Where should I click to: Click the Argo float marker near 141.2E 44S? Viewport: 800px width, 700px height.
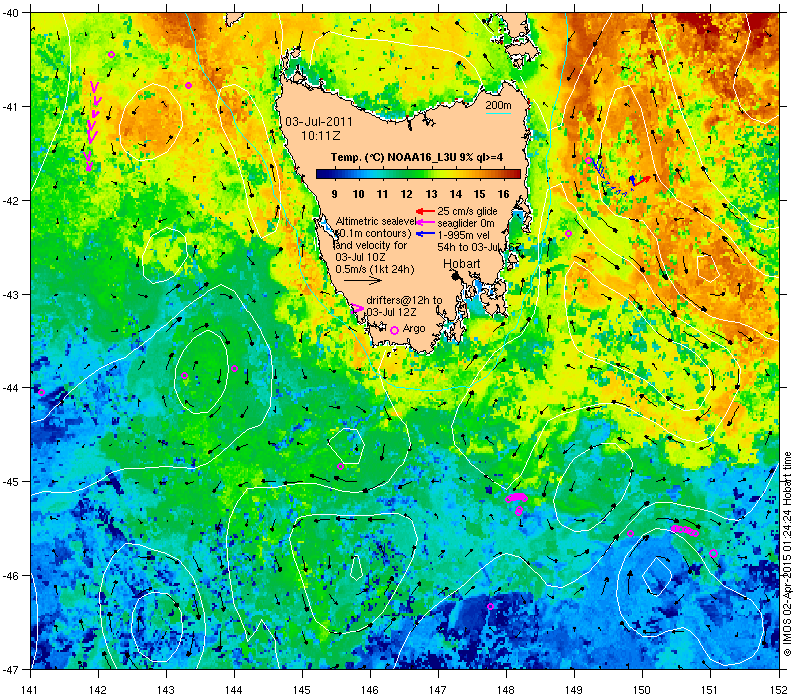coord(41,392)
